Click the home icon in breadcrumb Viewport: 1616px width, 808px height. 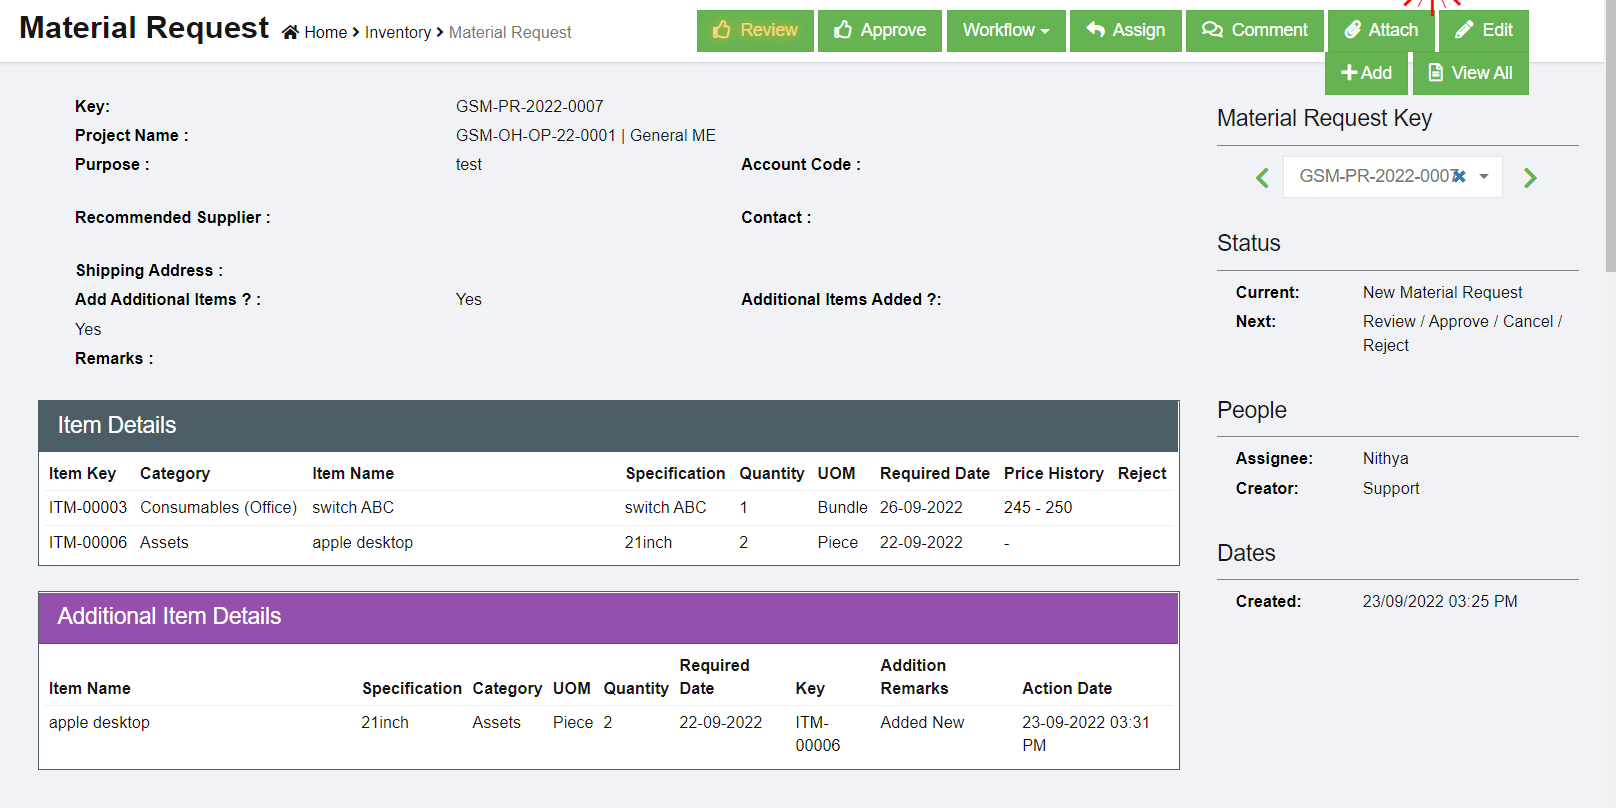click(290, 32)
